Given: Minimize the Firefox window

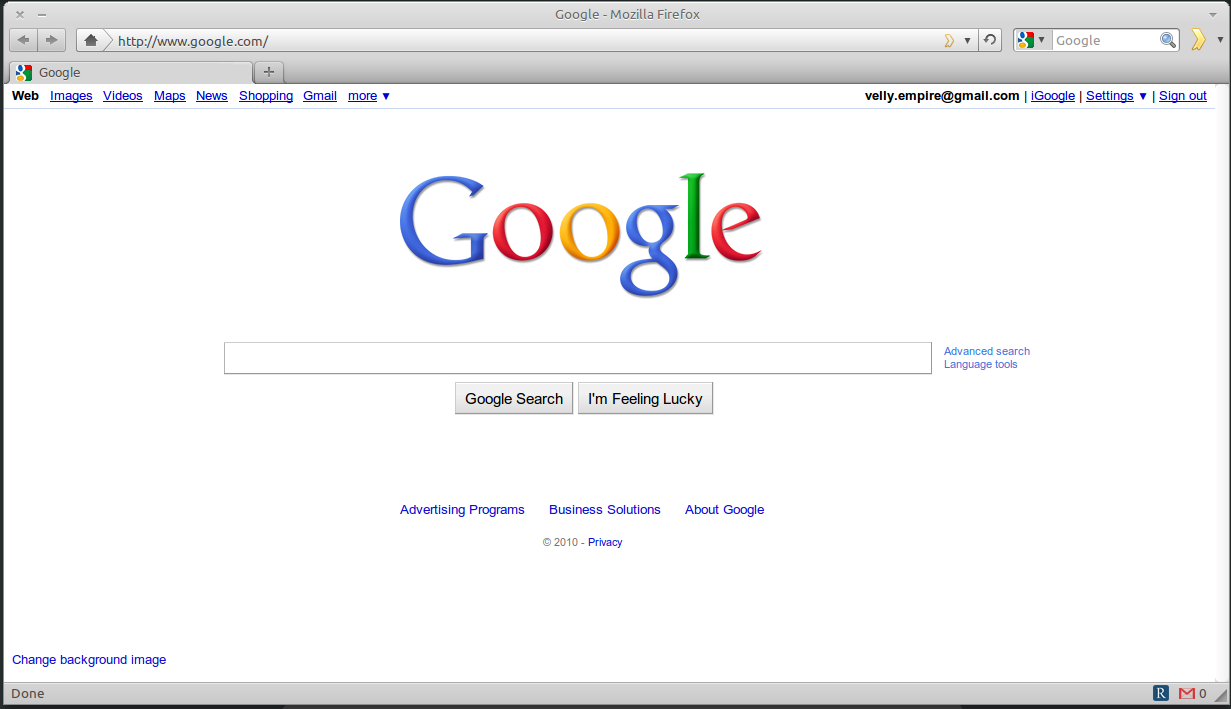Looking at the screenshot, I should [42, 14].
